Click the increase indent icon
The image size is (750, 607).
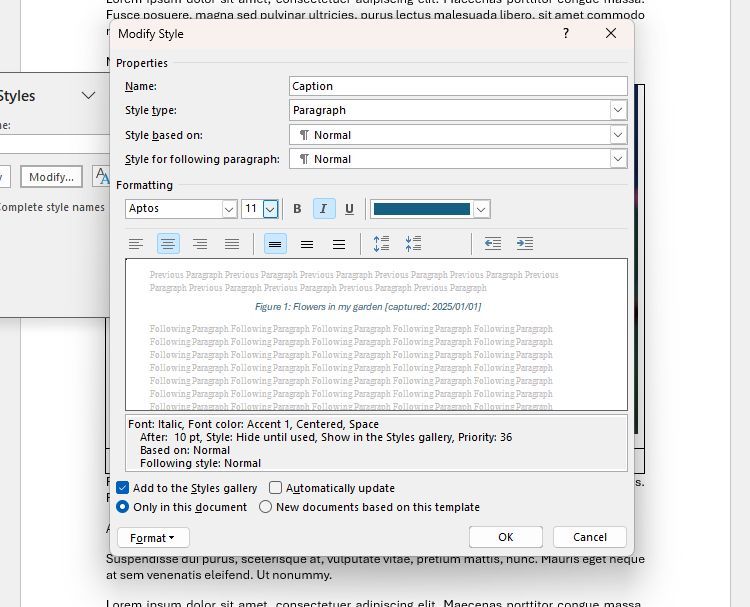(525, 244)
